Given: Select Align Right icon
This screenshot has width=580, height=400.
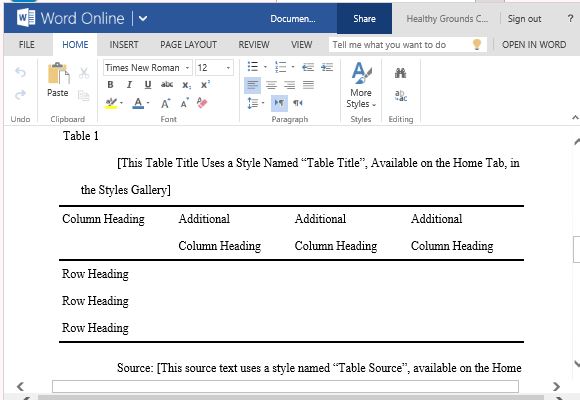Looking at the screenshot, I should [x=289, y=85].
